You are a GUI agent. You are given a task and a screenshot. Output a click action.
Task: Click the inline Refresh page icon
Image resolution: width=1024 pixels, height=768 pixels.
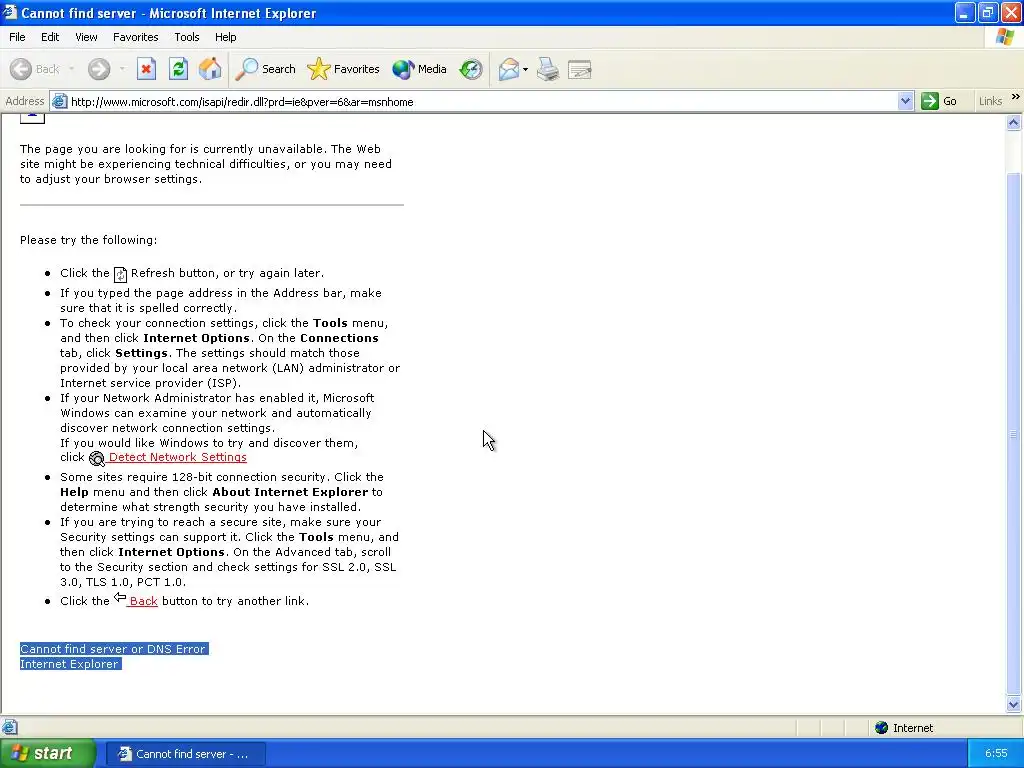tap(120, 274)
